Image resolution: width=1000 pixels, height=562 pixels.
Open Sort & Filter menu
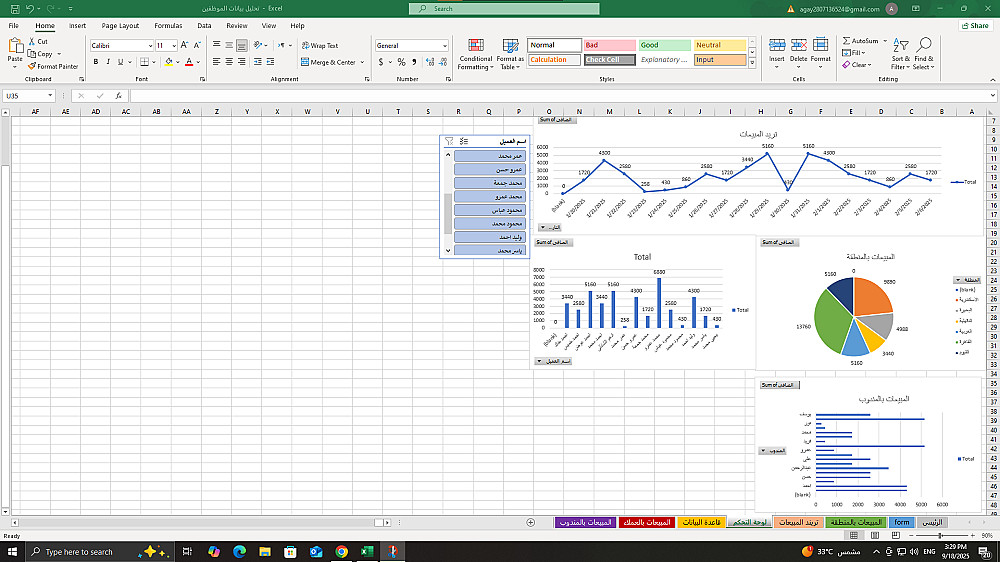[901, 54]
